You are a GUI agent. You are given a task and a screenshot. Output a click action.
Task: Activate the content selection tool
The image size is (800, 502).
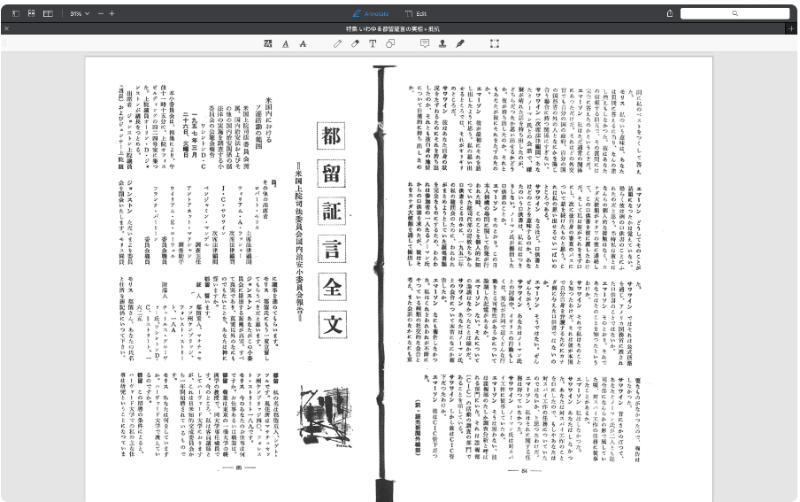494,44
